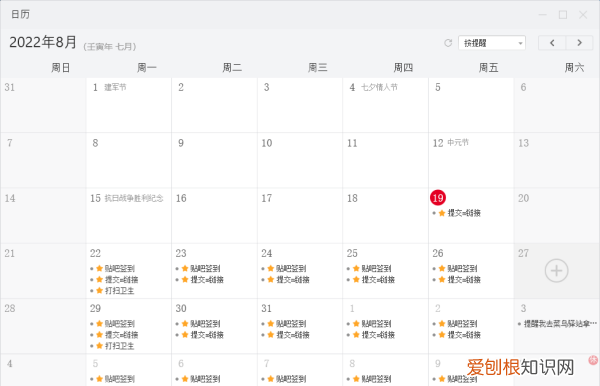The height and width of the screenshot is (386, 600).
Task: Click the star beside 贴吧签到 on September 1
Action: 356,324
